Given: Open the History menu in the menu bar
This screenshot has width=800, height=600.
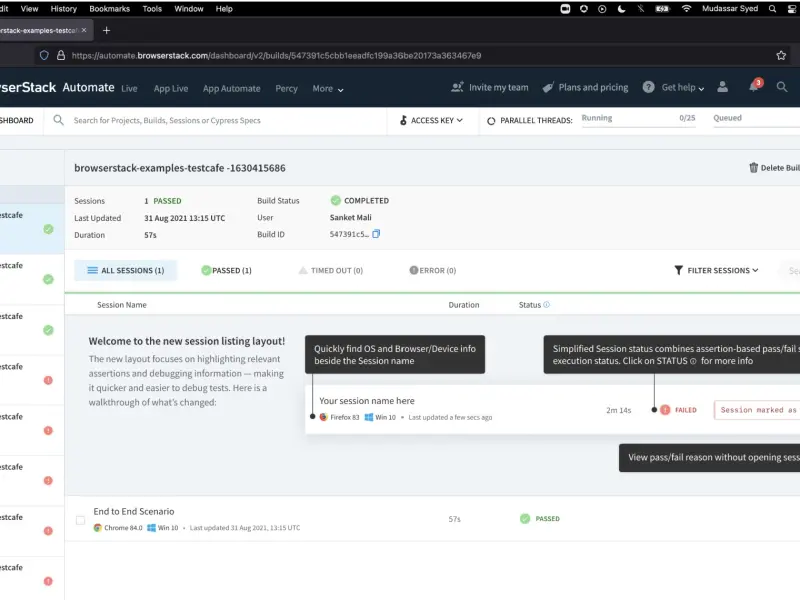Looking at the screenshot, I should [64, 9].
